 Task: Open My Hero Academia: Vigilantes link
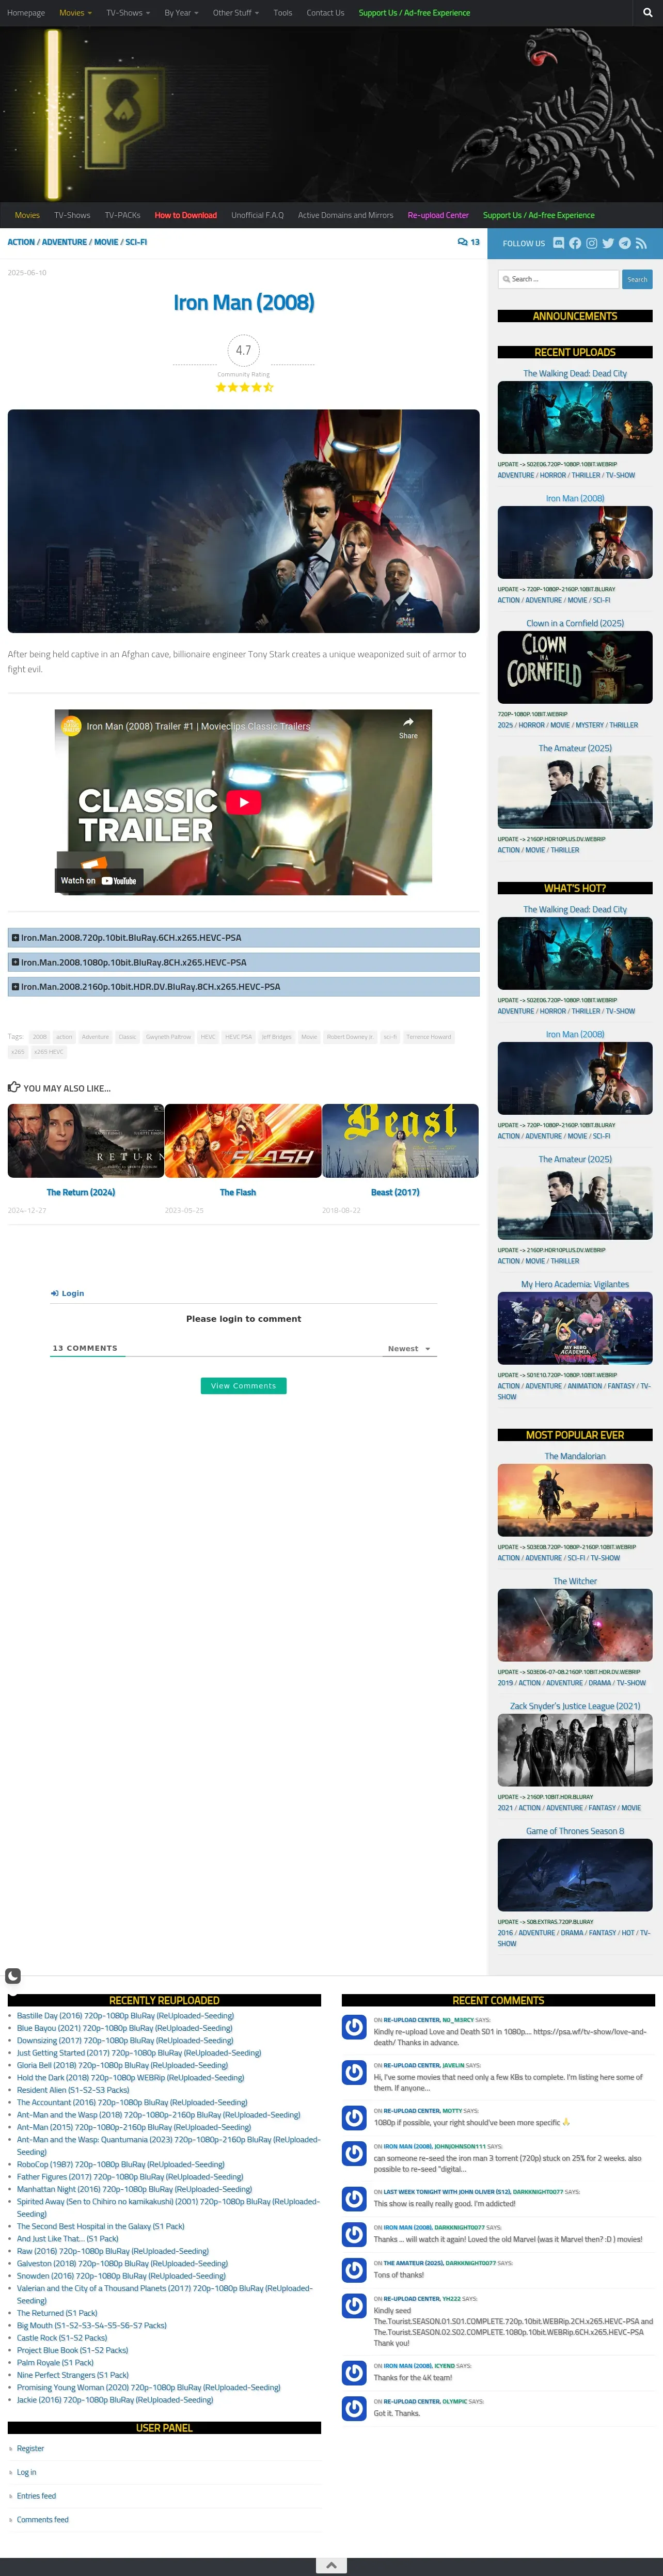(x=575, y=1284)
